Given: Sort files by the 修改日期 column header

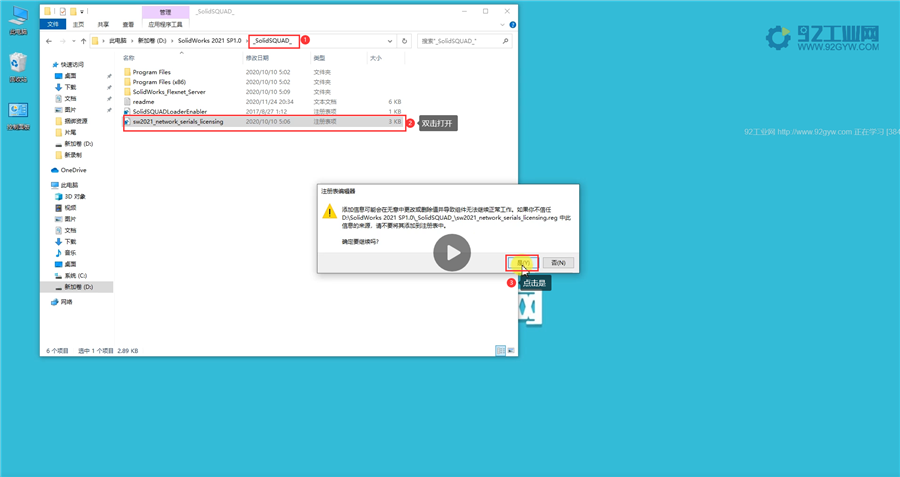Looking at the screenshot, I should pyautogui.click(x=277, y=58).
